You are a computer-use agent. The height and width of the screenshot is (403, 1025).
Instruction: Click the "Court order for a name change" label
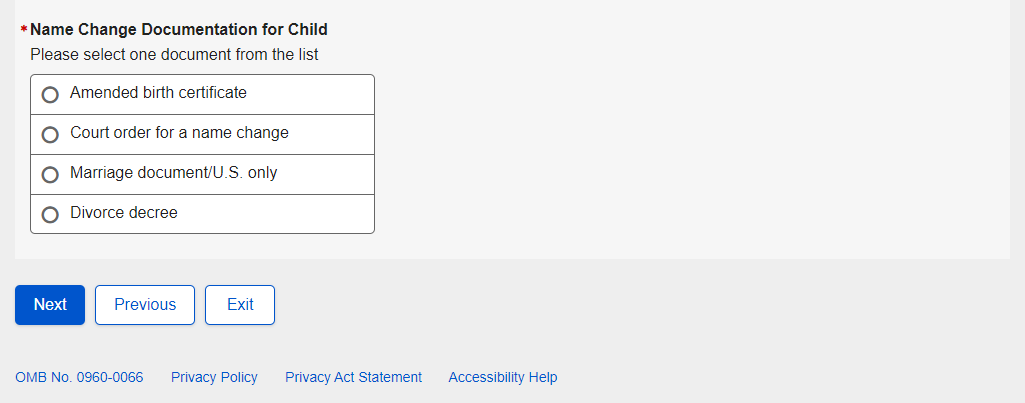point(179,133)
